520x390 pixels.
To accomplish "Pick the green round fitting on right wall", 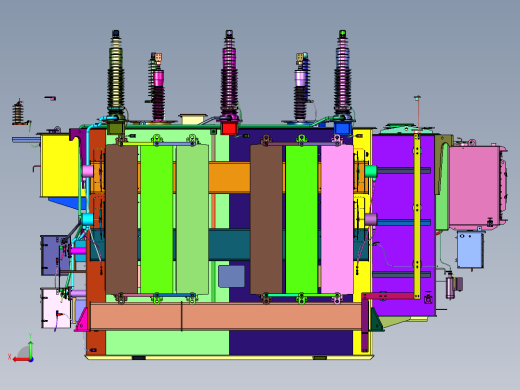I will click(x=371, y=171).
